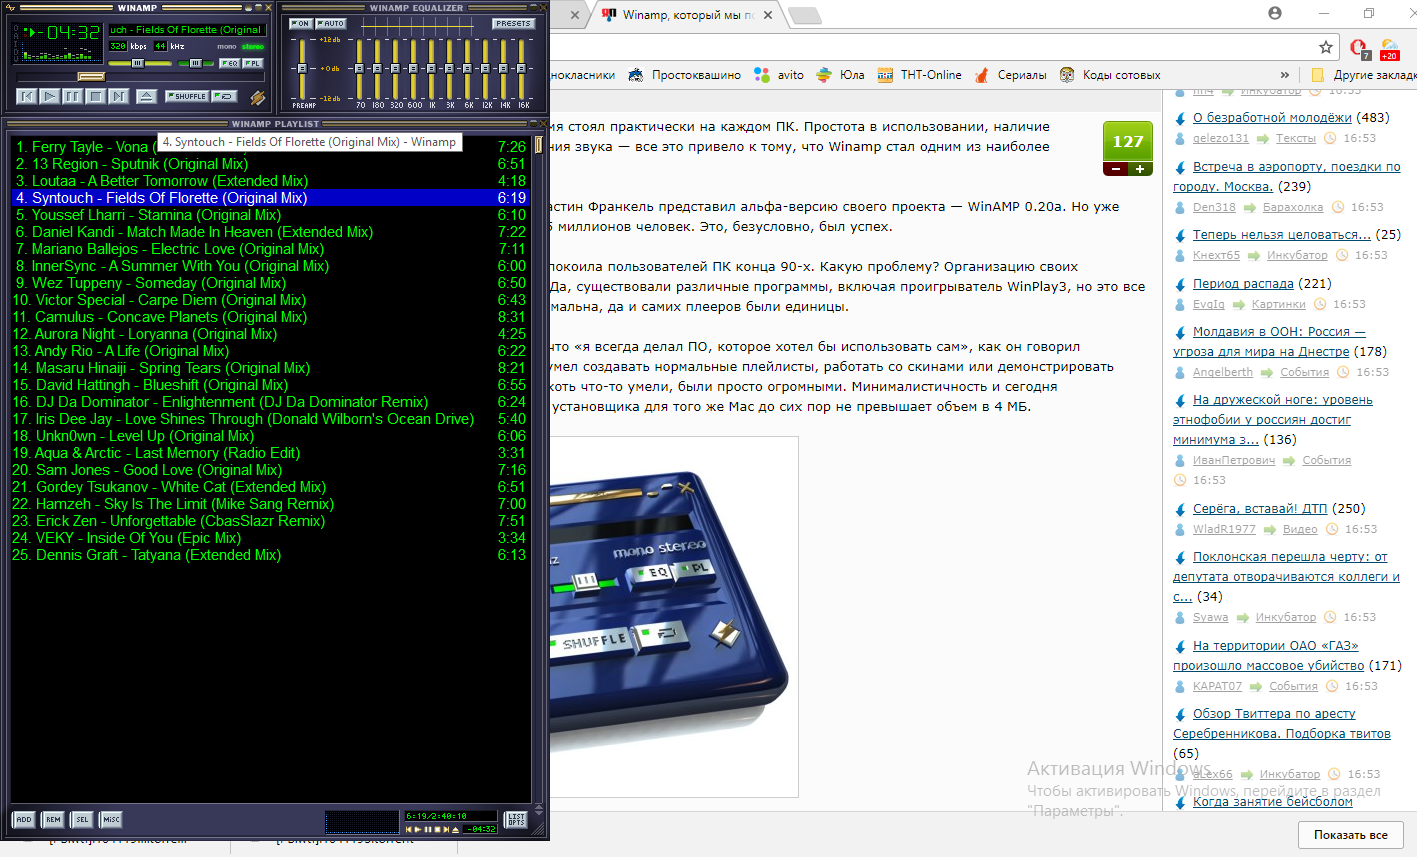
Task: Click the Winamp balance slider
Action: [196, 63]
